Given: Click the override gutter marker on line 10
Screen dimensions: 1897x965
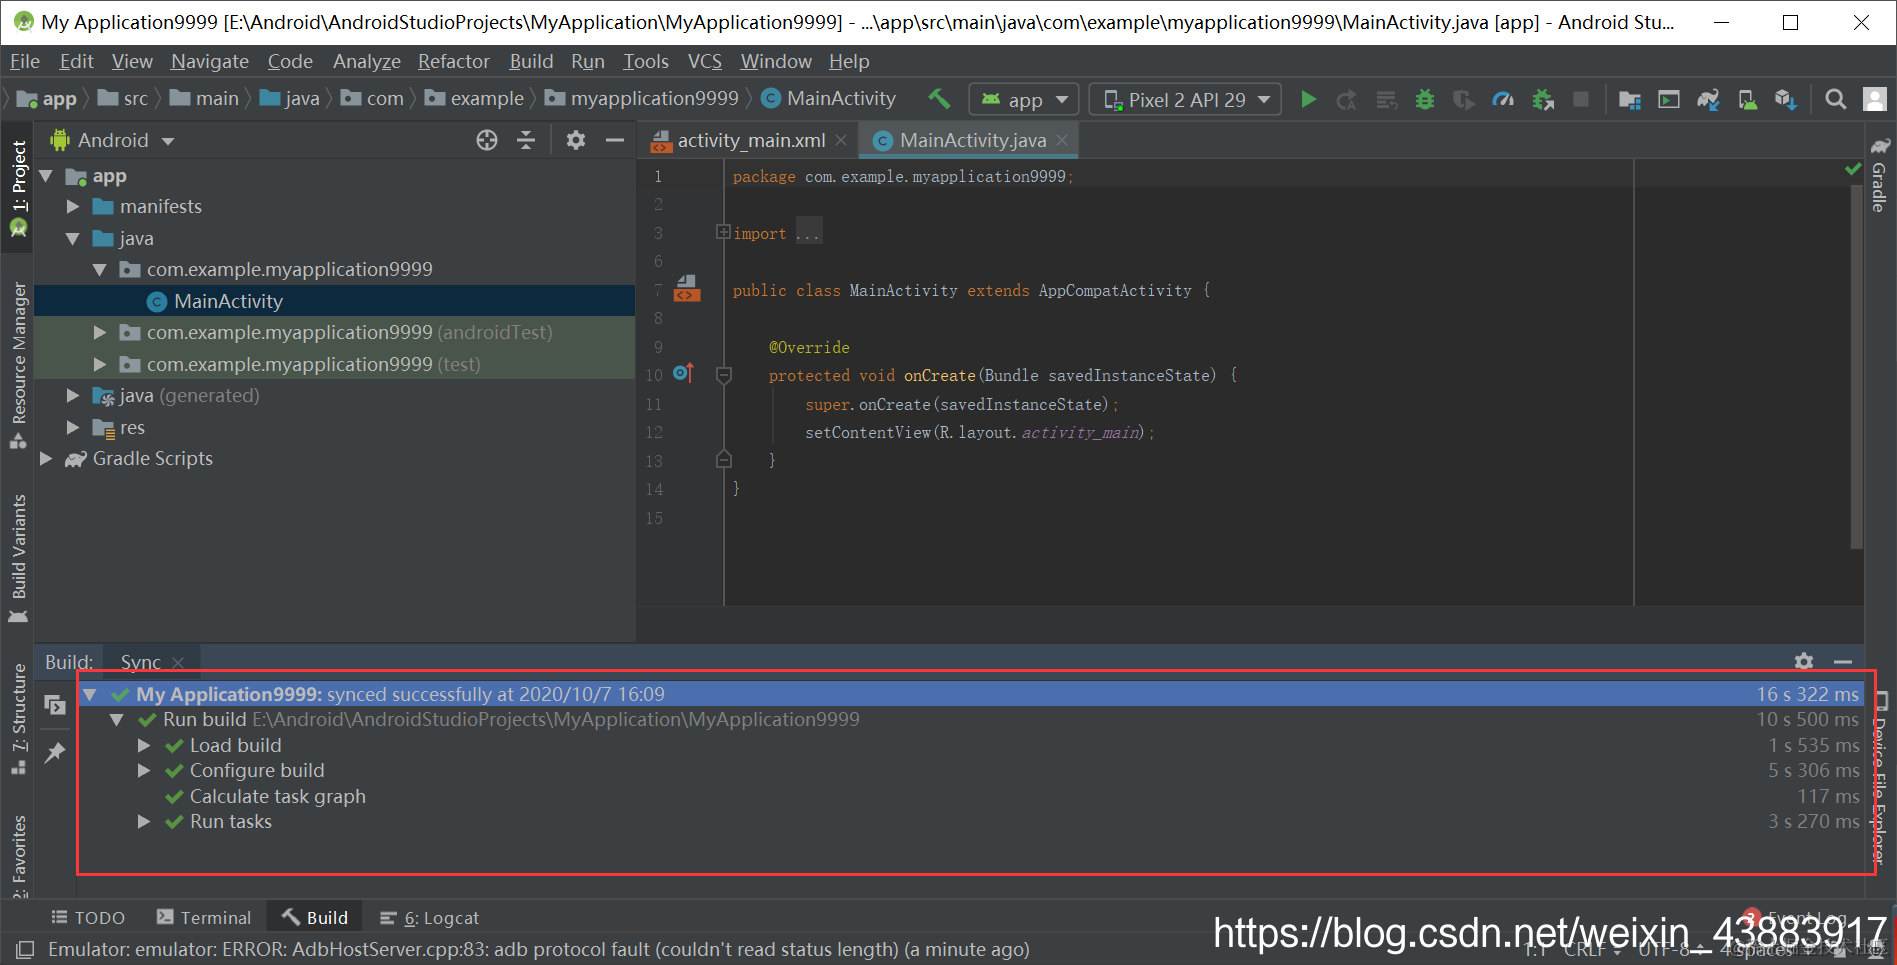Looking at the screenshot, I should (683, 374).
